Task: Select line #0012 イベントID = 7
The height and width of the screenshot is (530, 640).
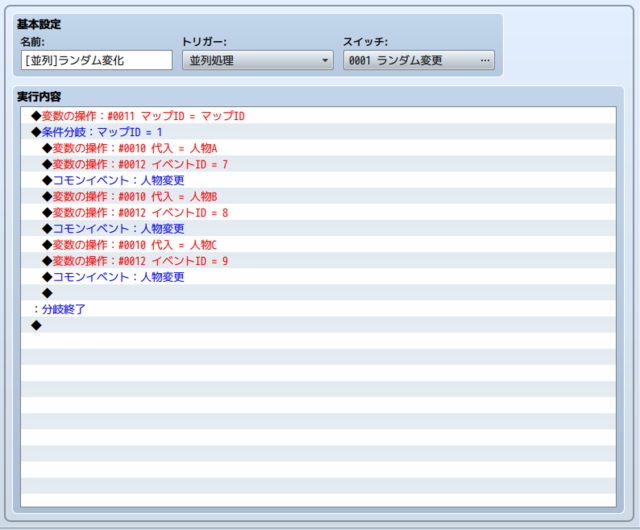Action: (x=318, y=164)
